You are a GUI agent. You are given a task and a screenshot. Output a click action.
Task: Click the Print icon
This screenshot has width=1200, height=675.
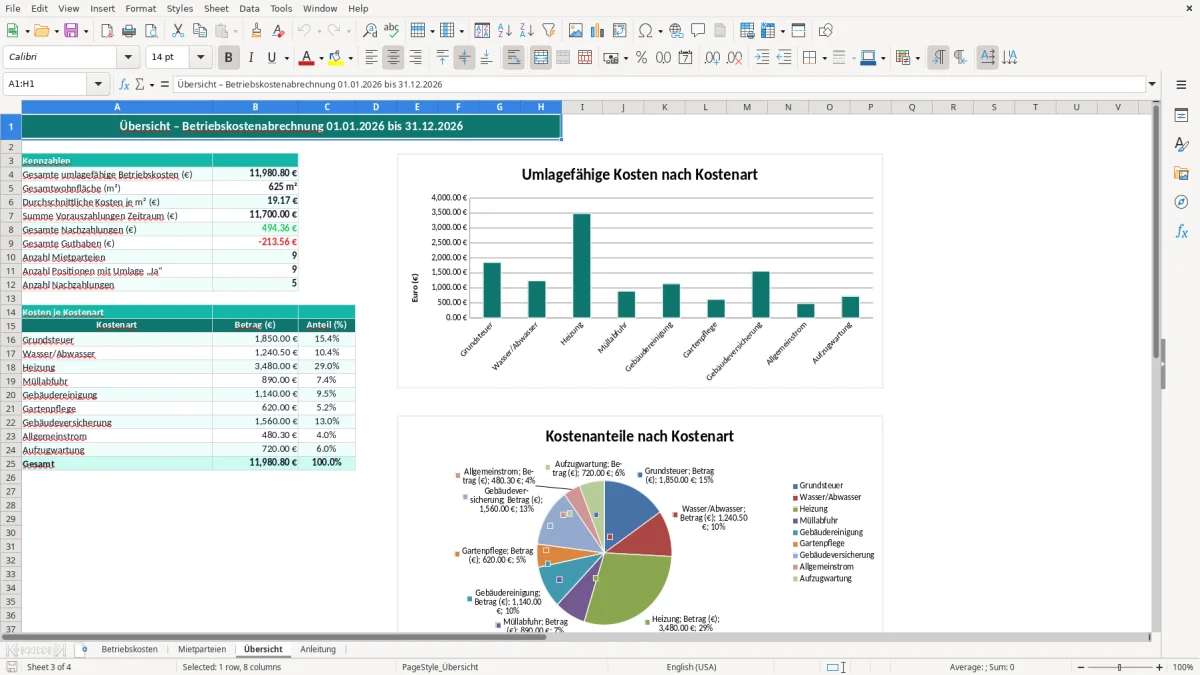pos(128,31)
